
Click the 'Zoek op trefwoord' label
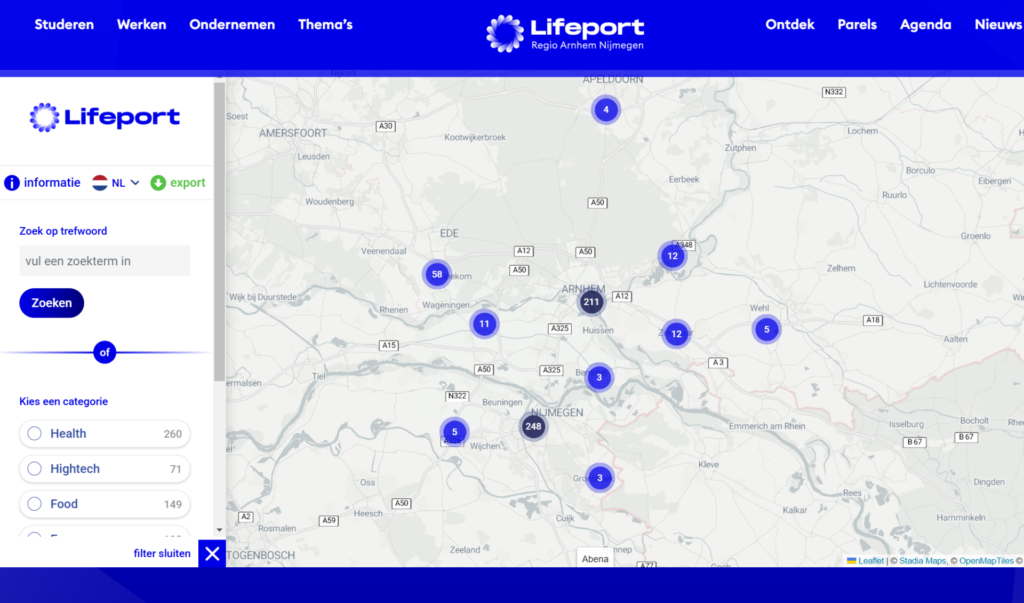63,231
